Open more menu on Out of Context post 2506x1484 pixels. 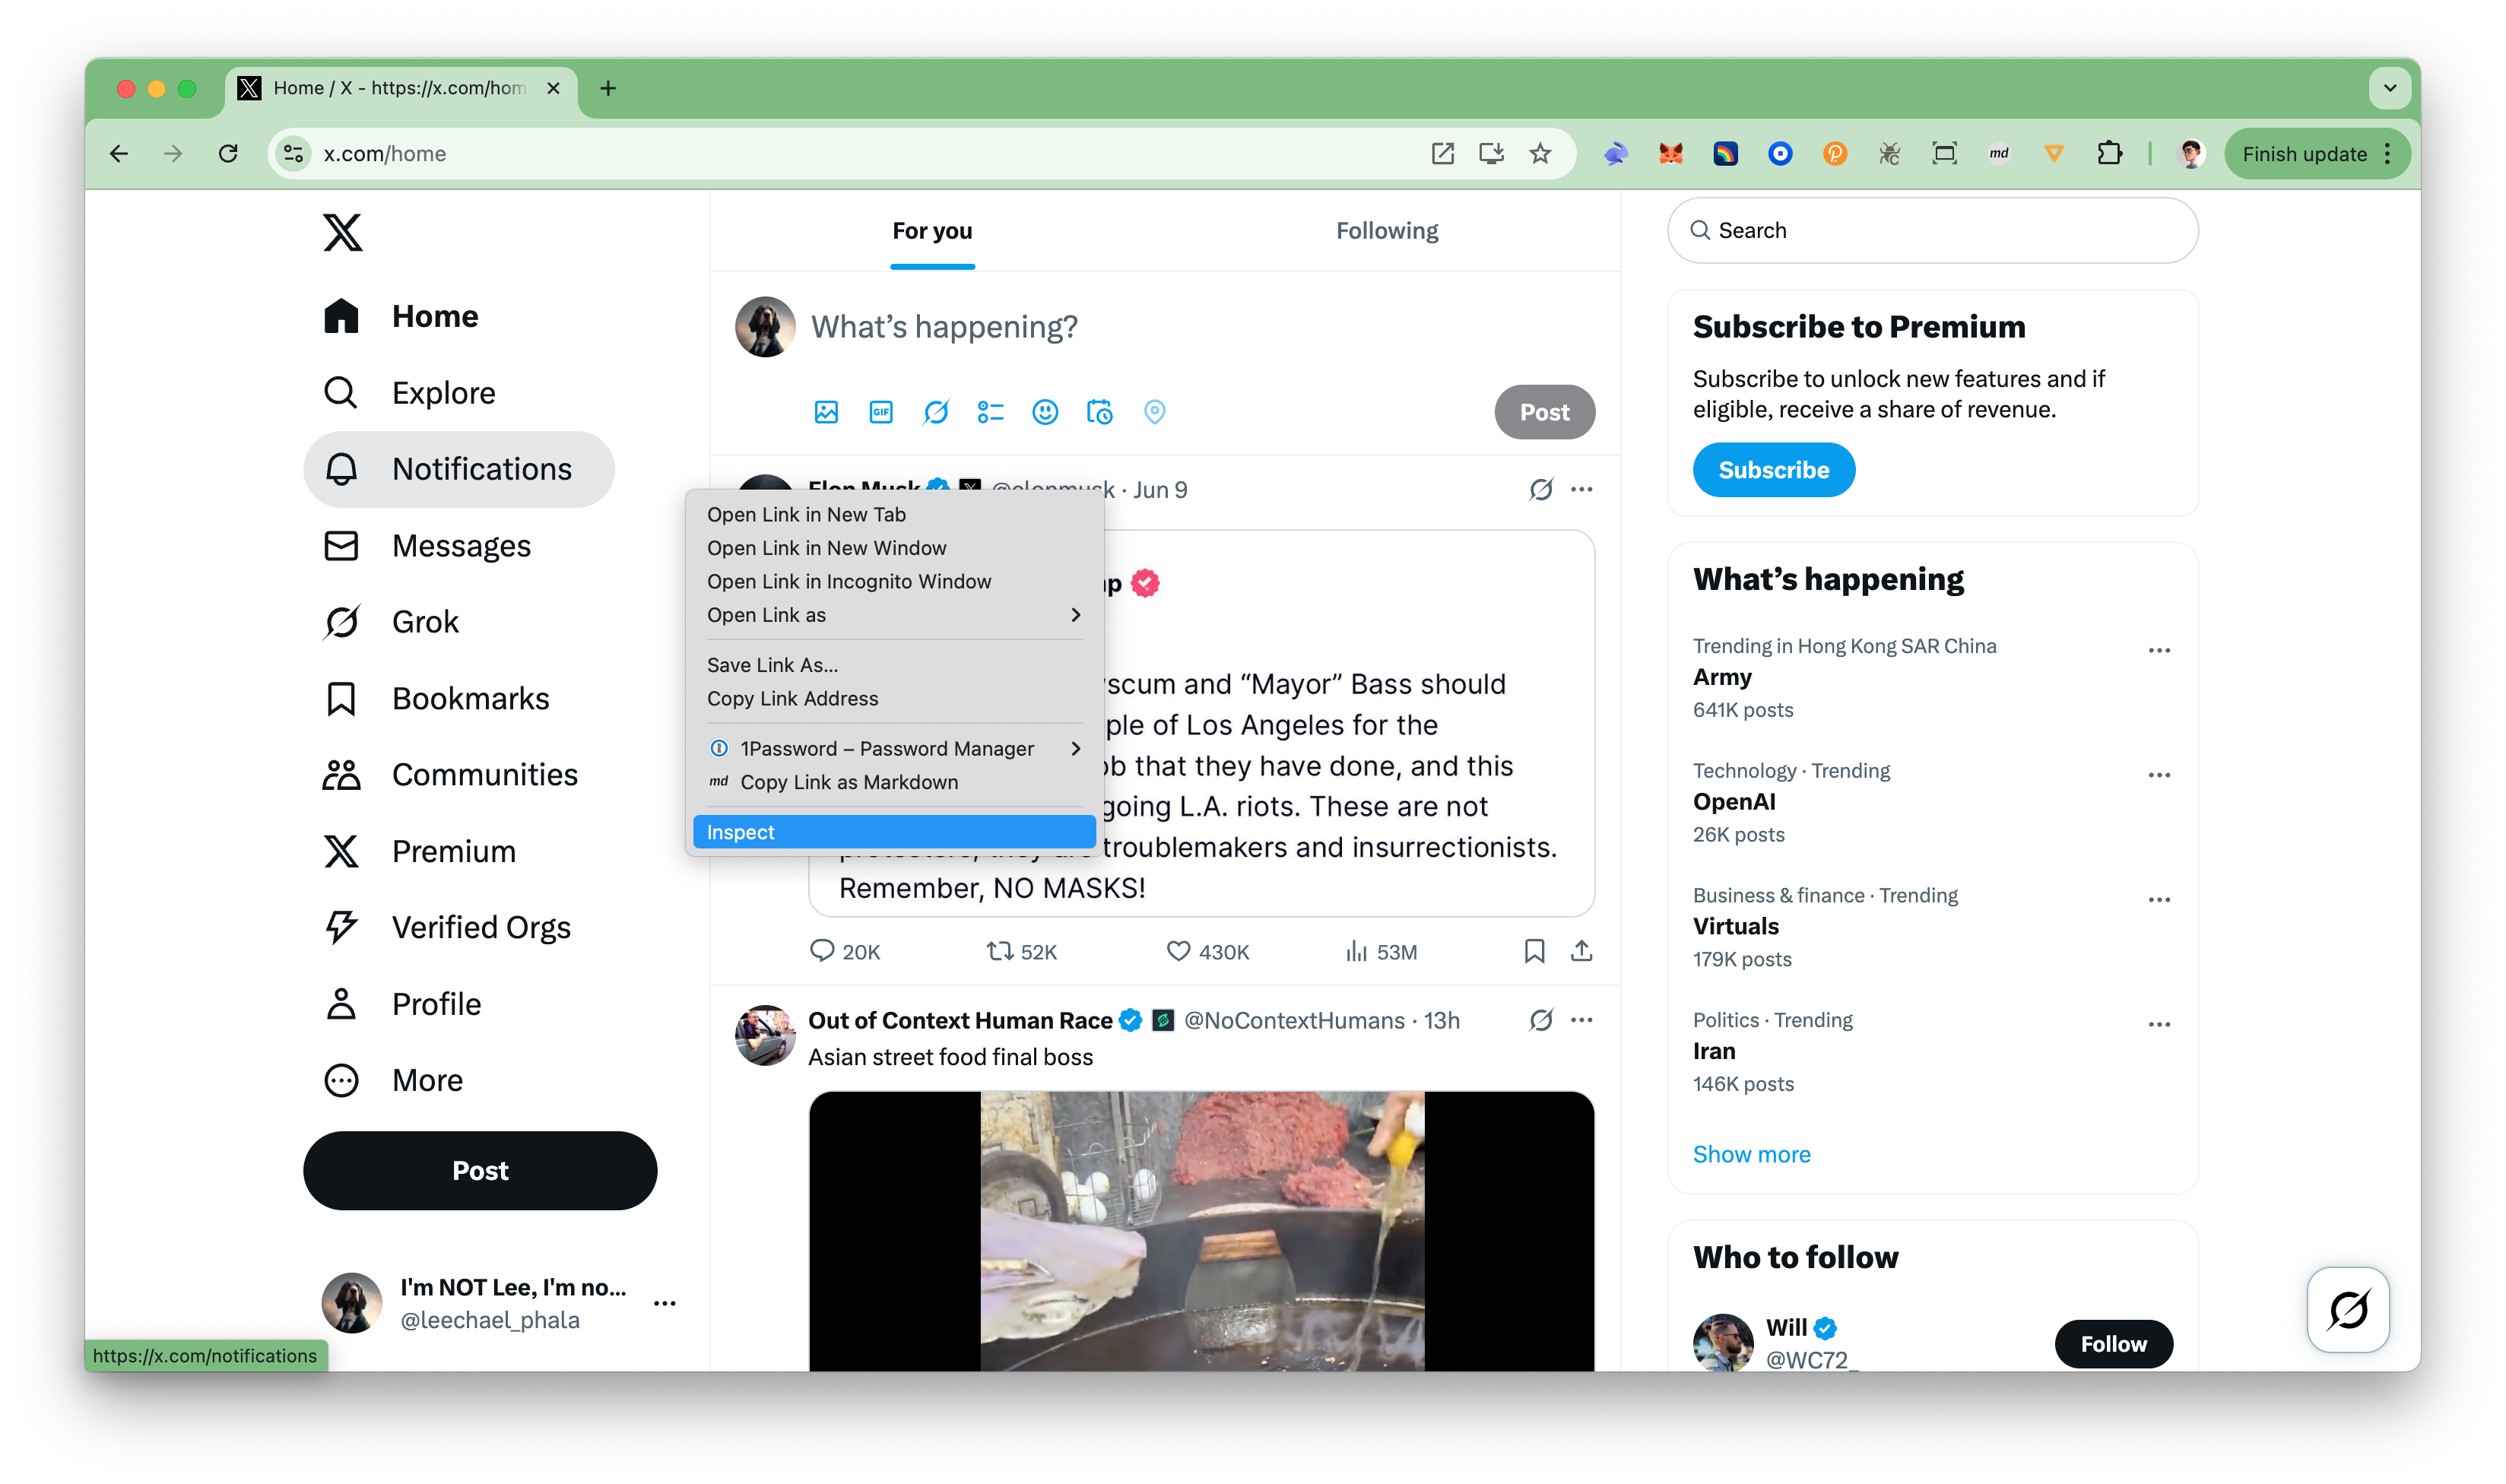pos(1581,1020)
